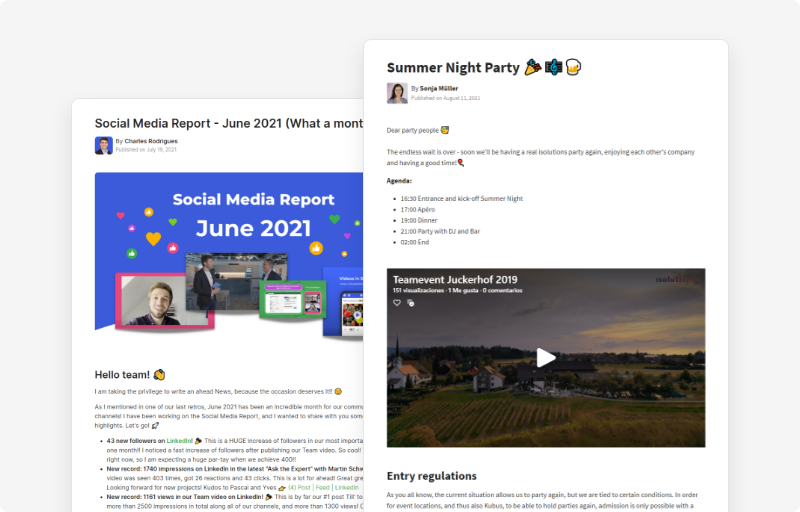Screen dimensions: 800x512
Task: Click Published on August 11, 2021 date
Action: 445,98
